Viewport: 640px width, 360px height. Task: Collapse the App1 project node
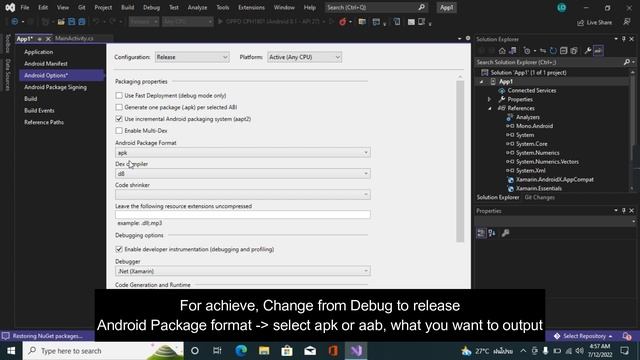(481, 82)
